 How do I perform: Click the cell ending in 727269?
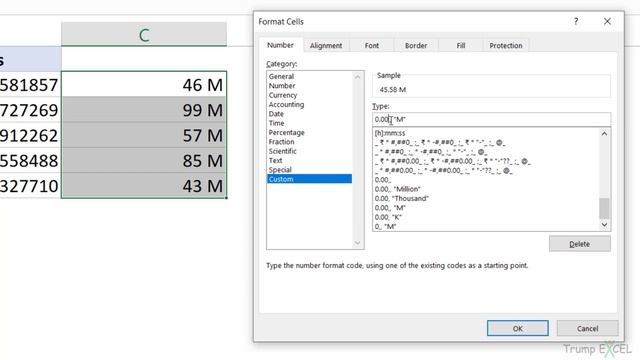30,110
